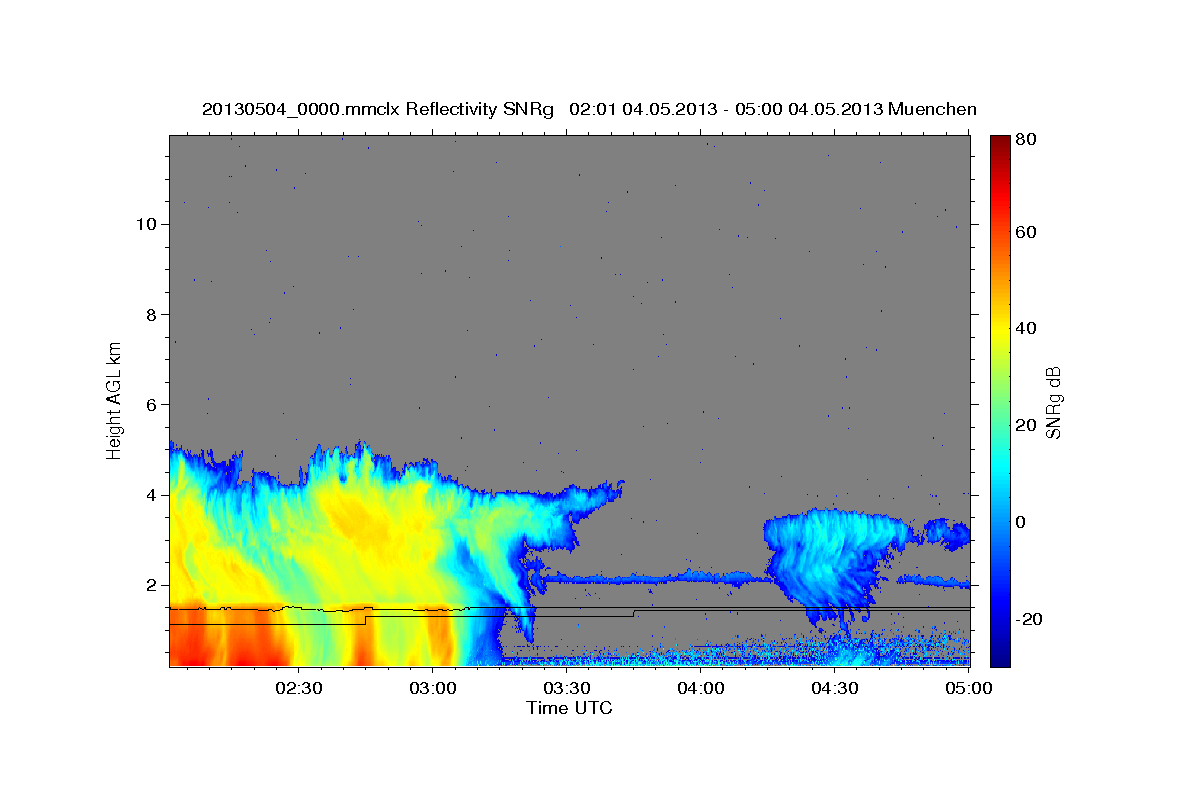This screenshot has height=800, width=1200.
Task: Click the height tick label 6
Action: pyautogui.click(x=151, y=404)
